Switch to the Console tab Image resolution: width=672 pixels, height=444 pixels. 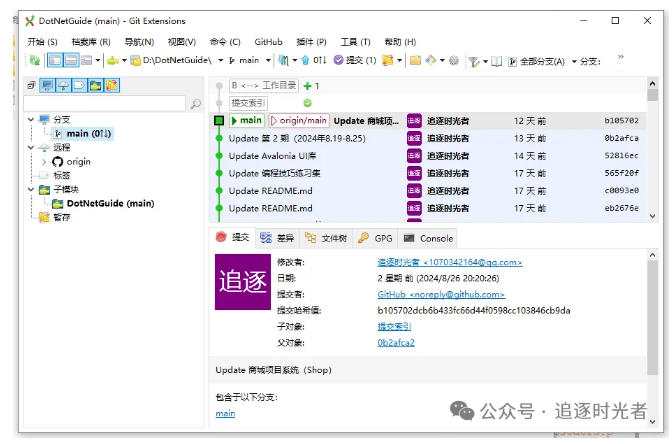428,238
